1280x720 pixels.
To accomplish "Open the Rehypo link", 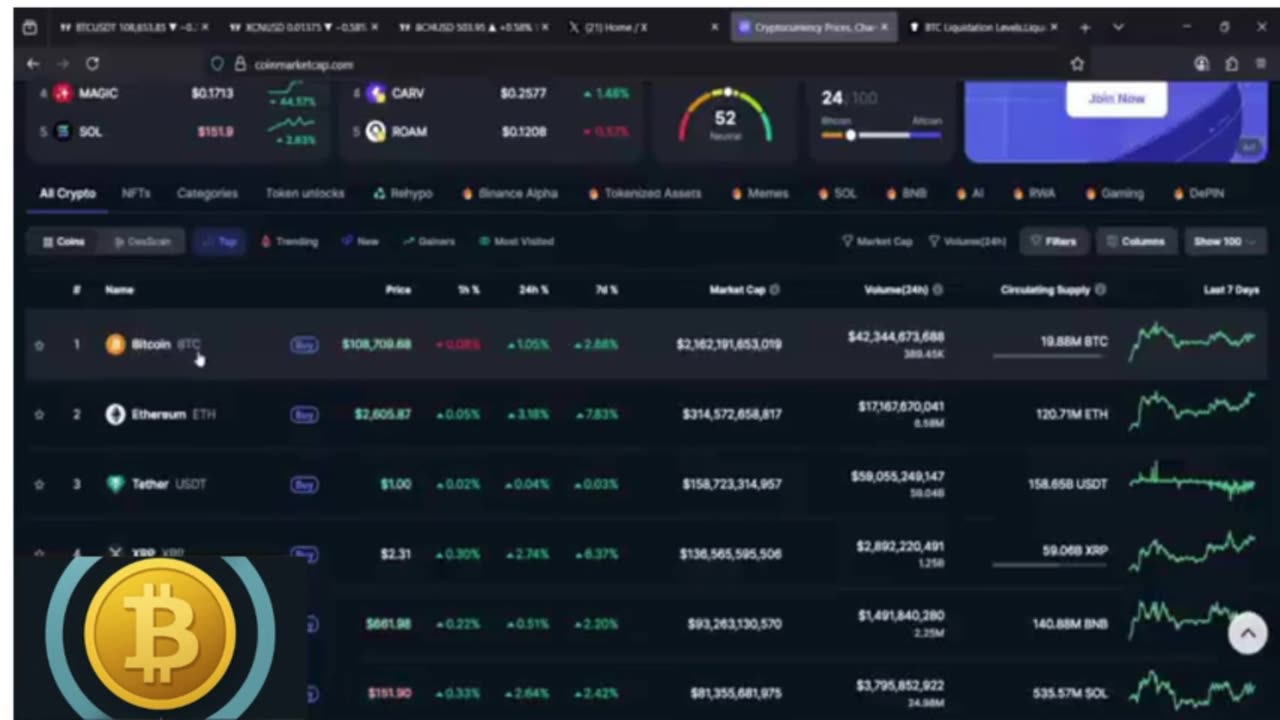I will tap(403, 194).
